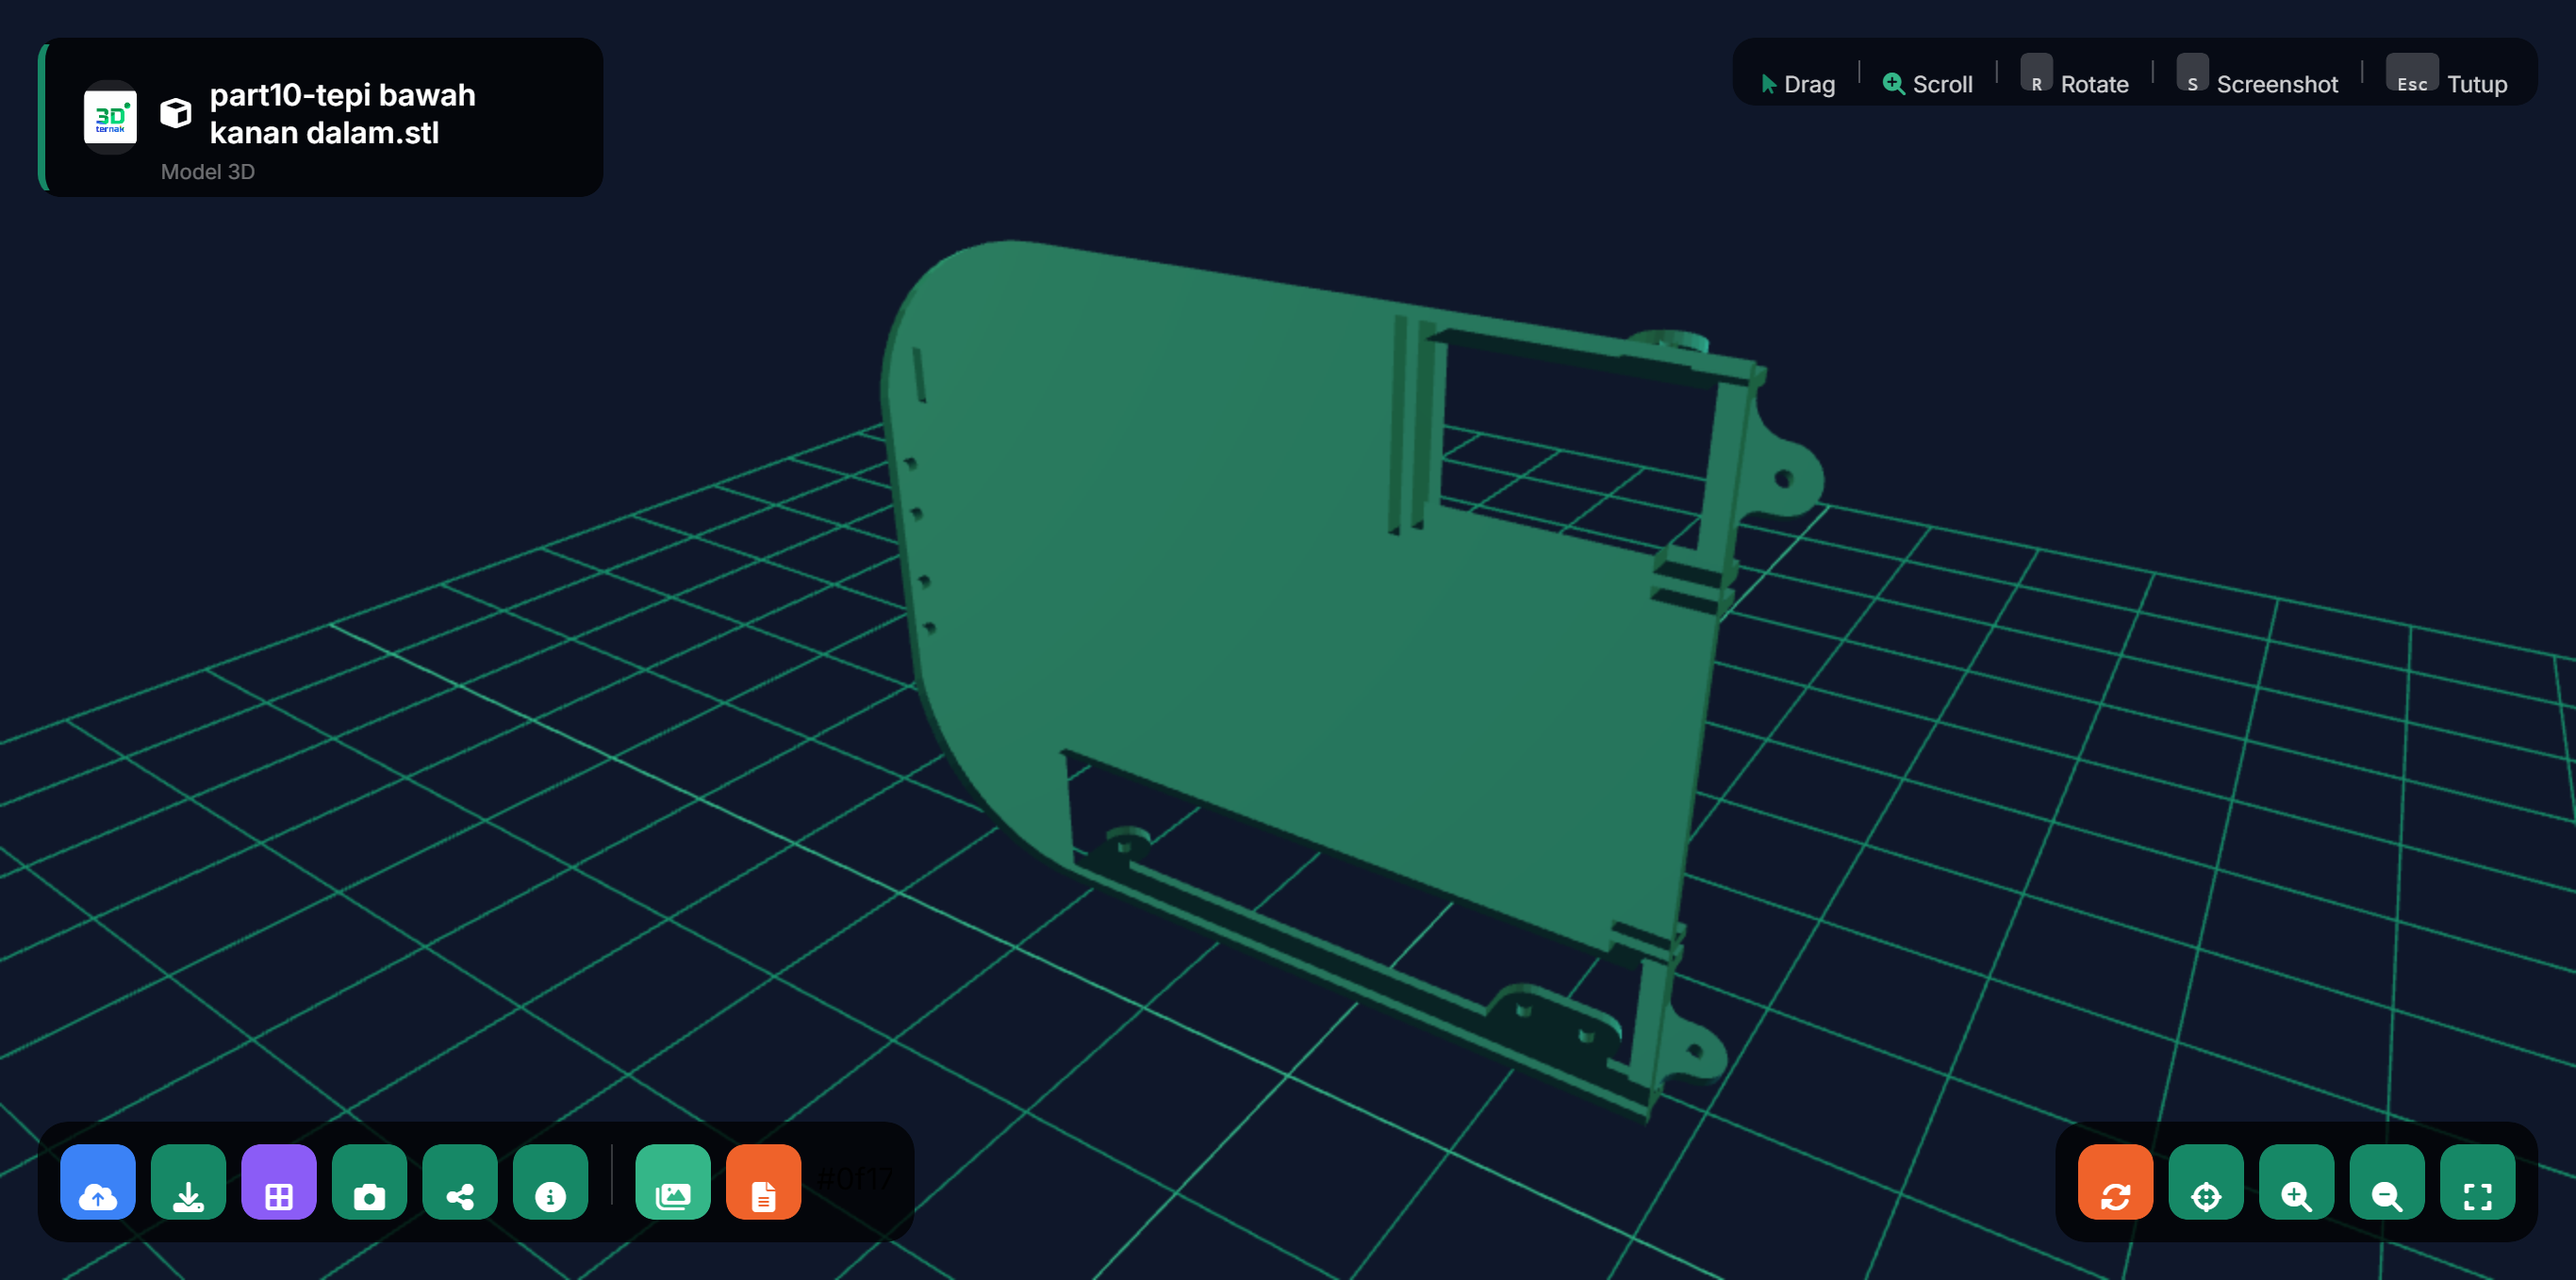Screen dimensions: 2576x1280
Task: Activate the R Rotate shortcut hint
Action: click(2075, 75)
